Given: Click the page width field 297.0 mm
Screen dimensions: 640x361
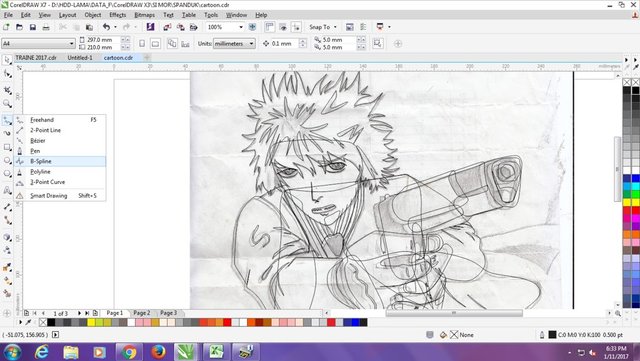Looking at the screenshot, I should pos(103,40).
